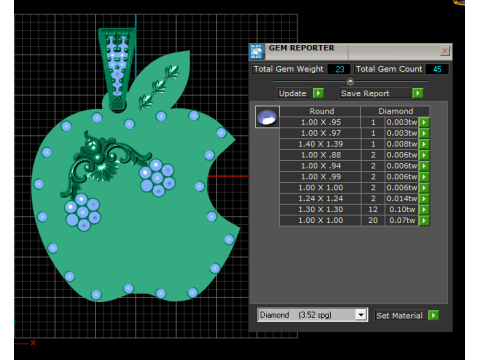Image resolution: width=480 pixels, height=360 pixels.
Task: Click green arrow in the 1.00 X .94 row
Action: pos(424,166)
